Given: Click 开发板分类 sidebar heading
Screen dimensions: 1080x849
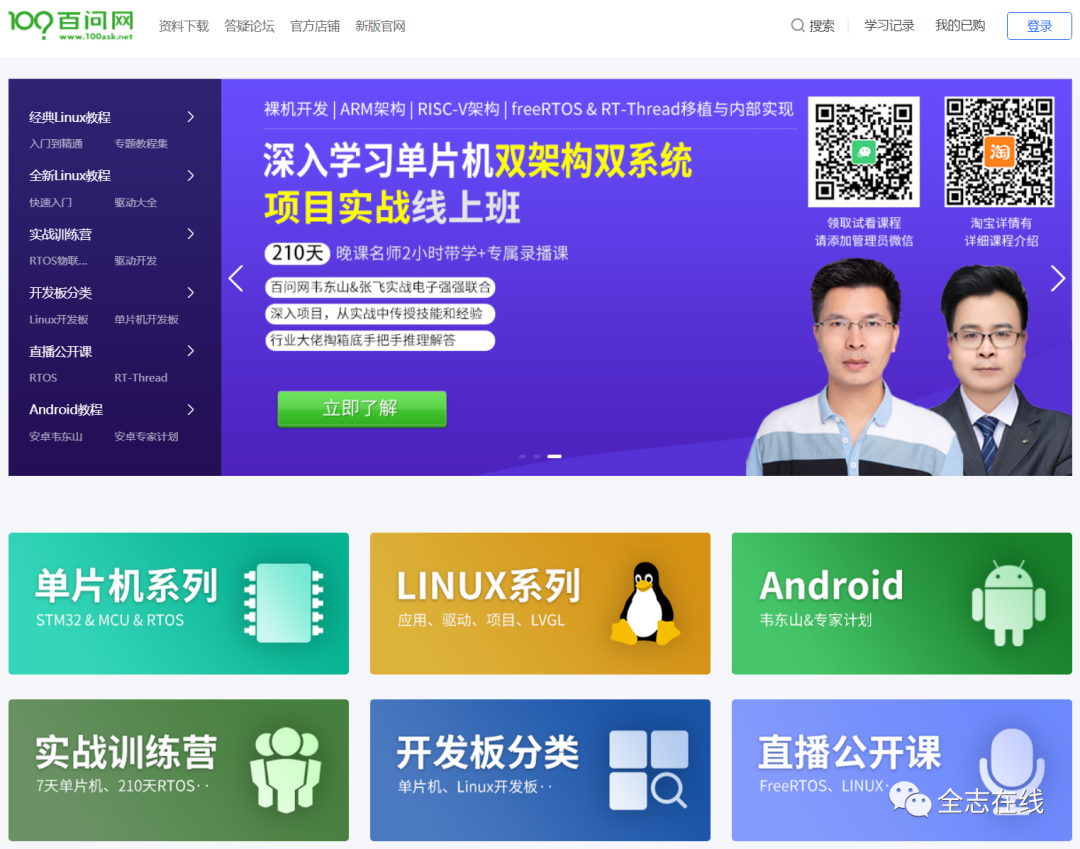Looking at the screenshot, I should pyautogui.click(x=61, y=293).
